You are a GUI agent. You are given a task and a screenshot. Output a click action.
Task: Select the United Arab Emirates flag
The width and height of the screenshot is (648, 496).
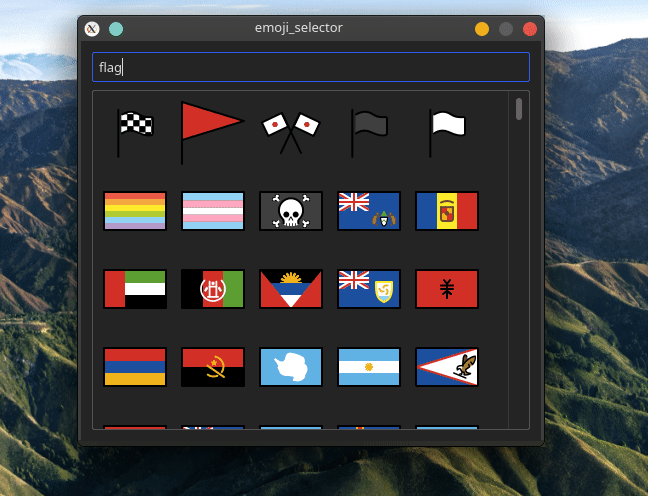click(135, 289)
